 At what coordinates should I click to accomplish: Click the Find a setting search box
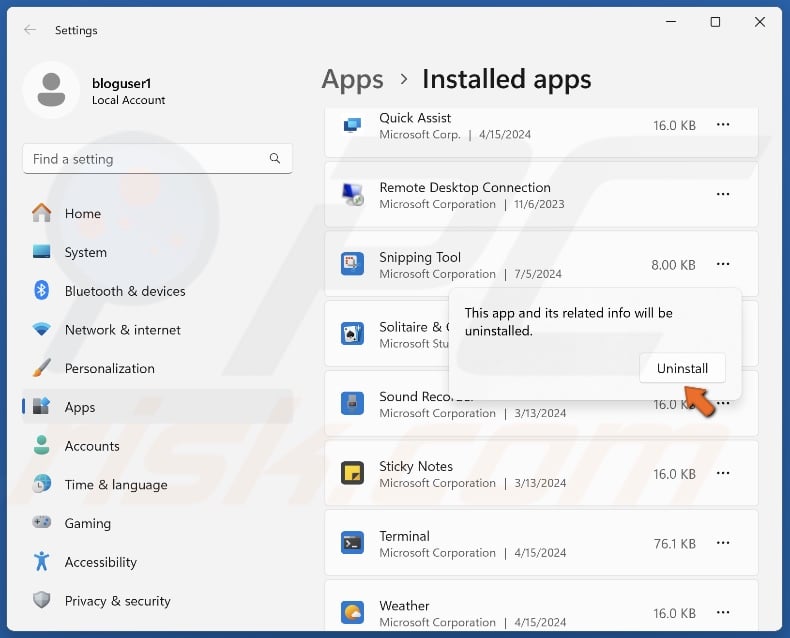(157, 159)
